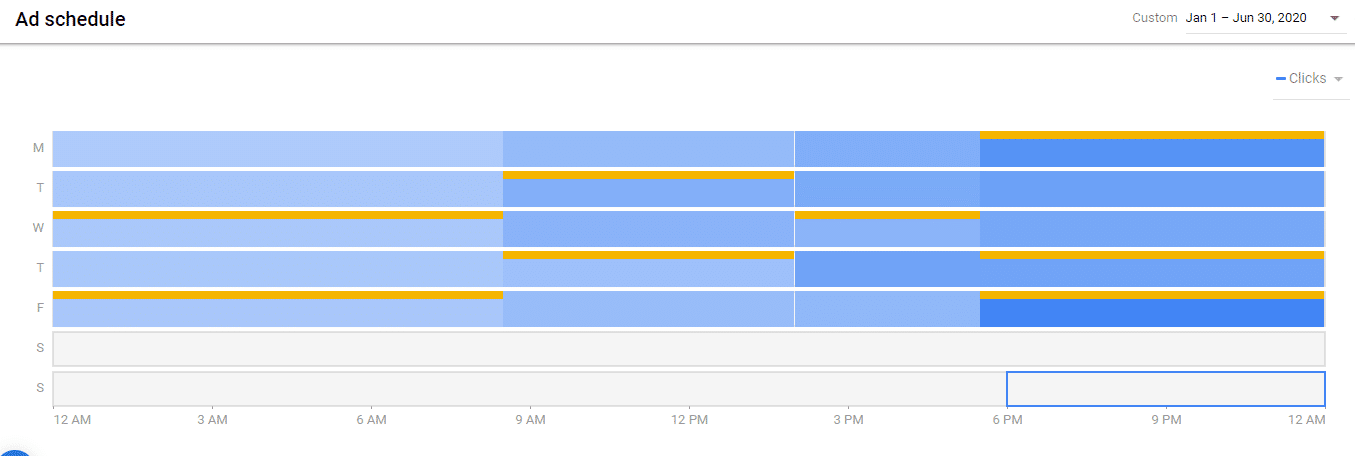Expand the Clicks metric dropdown
Image resolution: width=1355 pixels, height=456 pixels.
[x=1338, y=79]
